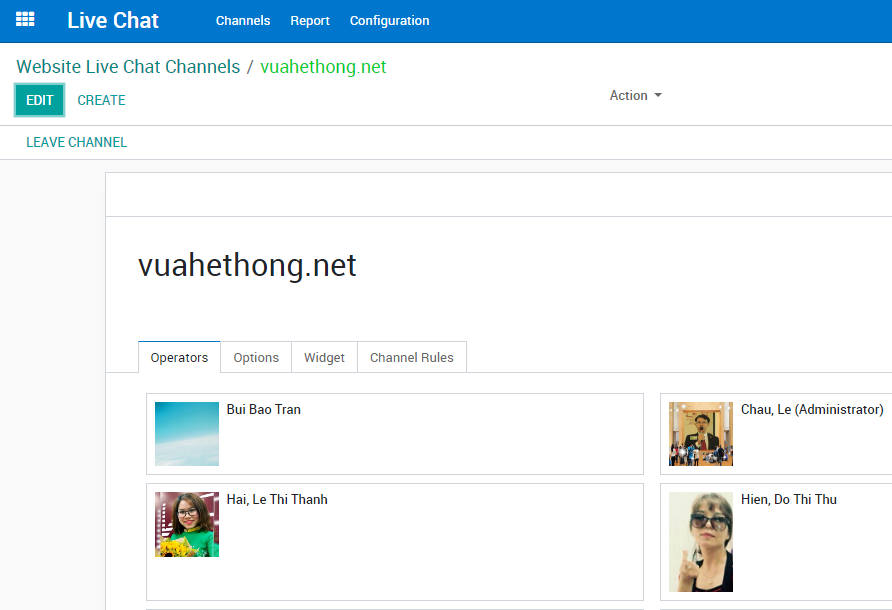This screenshot has width=892, height=610.
Task: Click the vuahethong.net breadcrumb text
Action: (x=323, y=67)
